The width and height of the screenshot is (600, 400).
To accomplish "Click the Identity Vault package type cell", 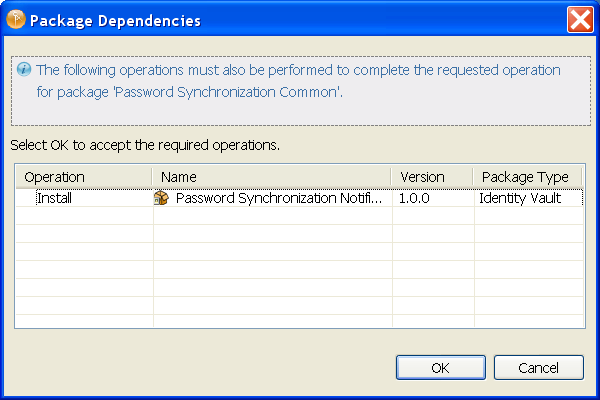I will click(520, 198).
